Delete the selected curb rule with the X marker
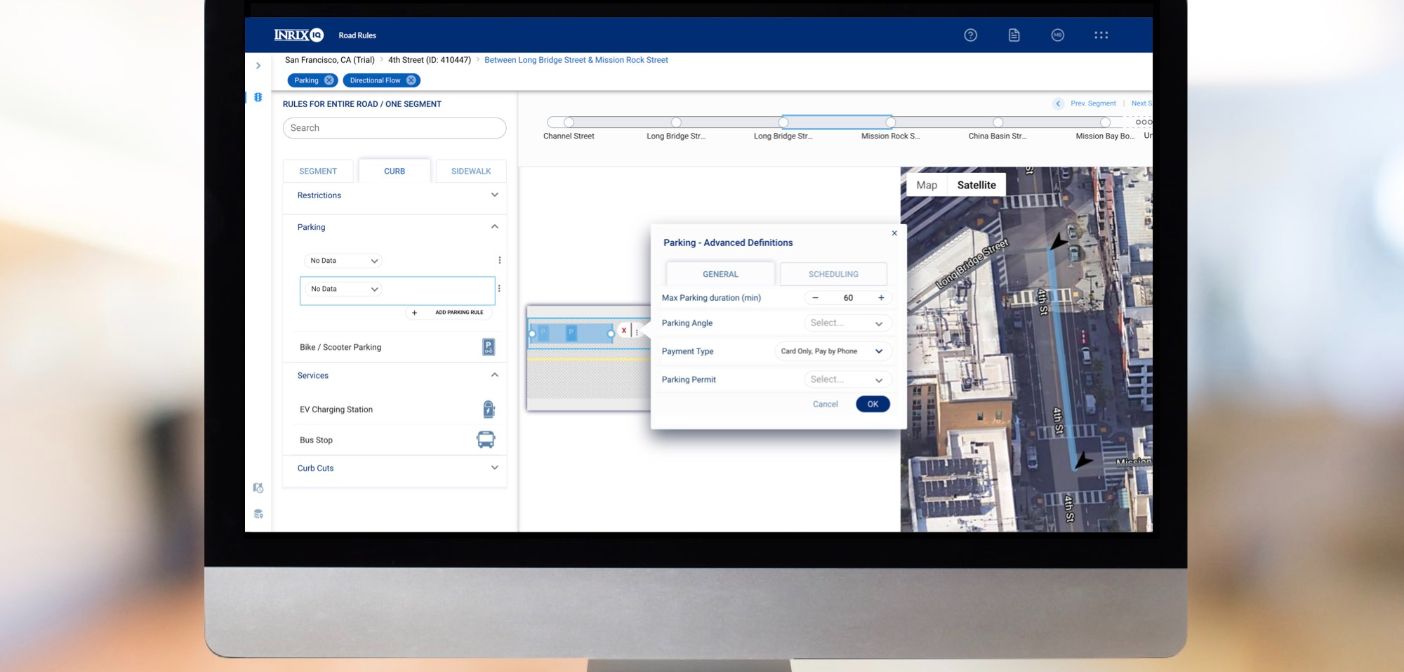 point(624,328)
